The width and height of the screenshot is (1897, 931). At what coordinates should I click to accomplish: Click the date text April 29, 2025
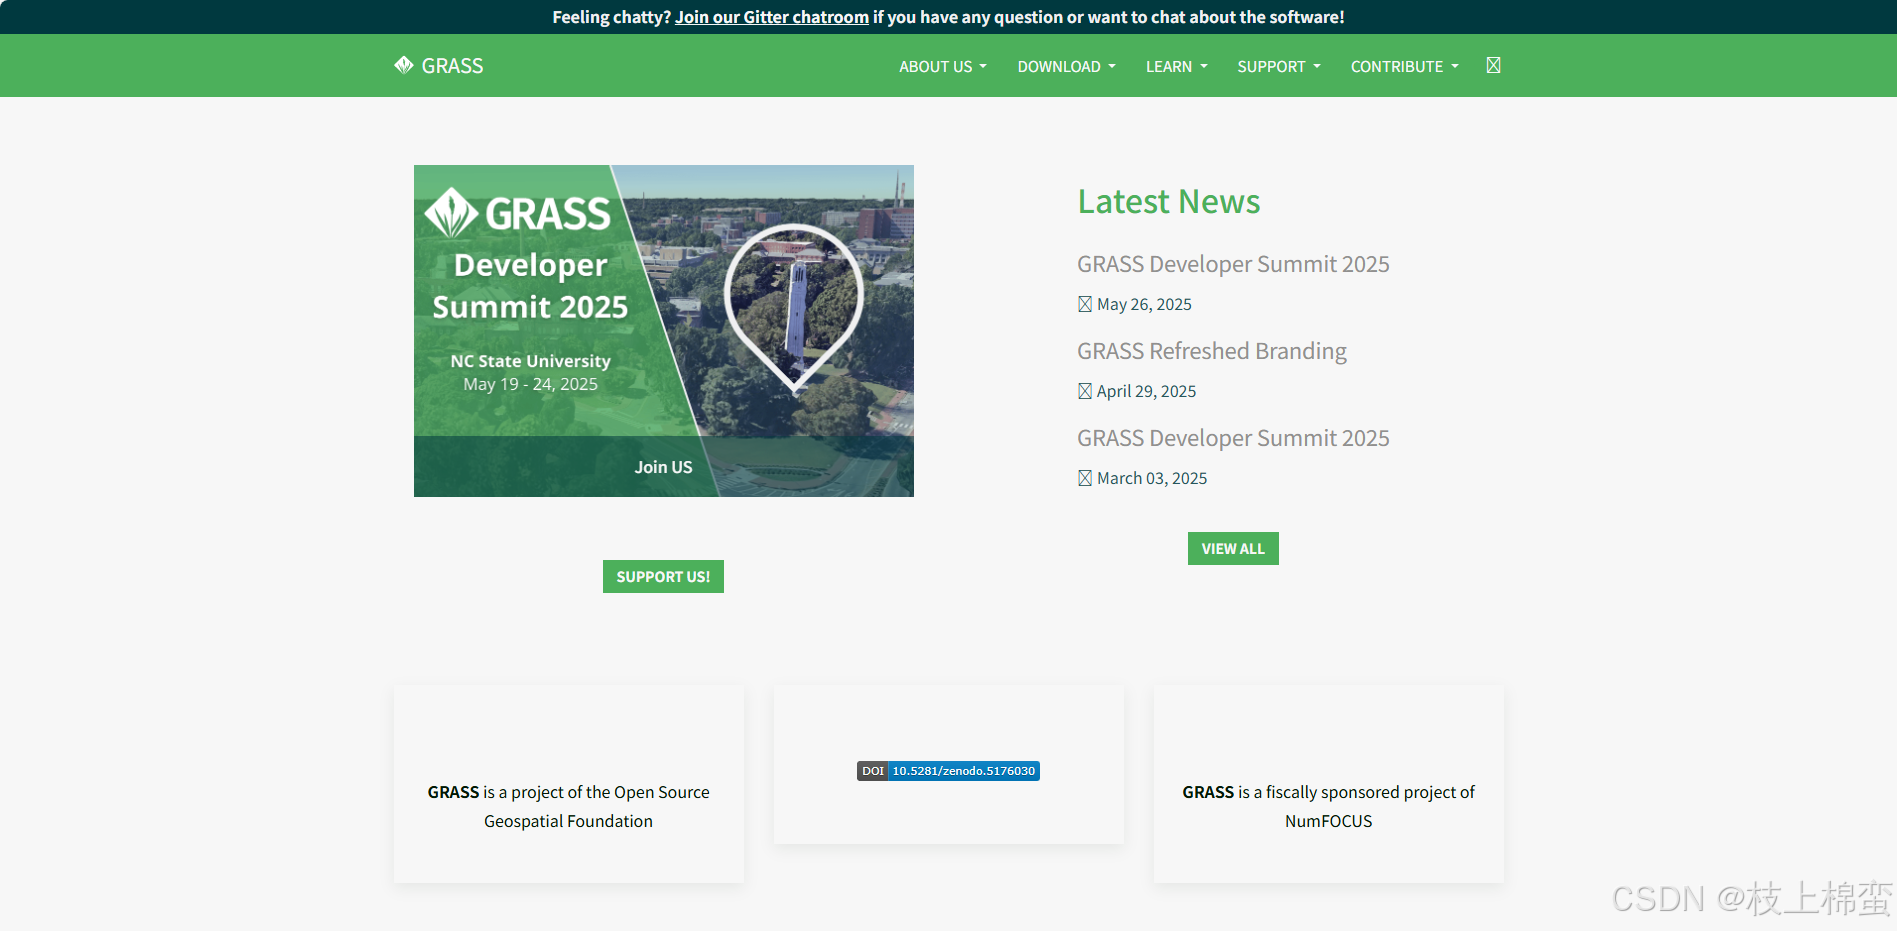(x=1146, y=391)
